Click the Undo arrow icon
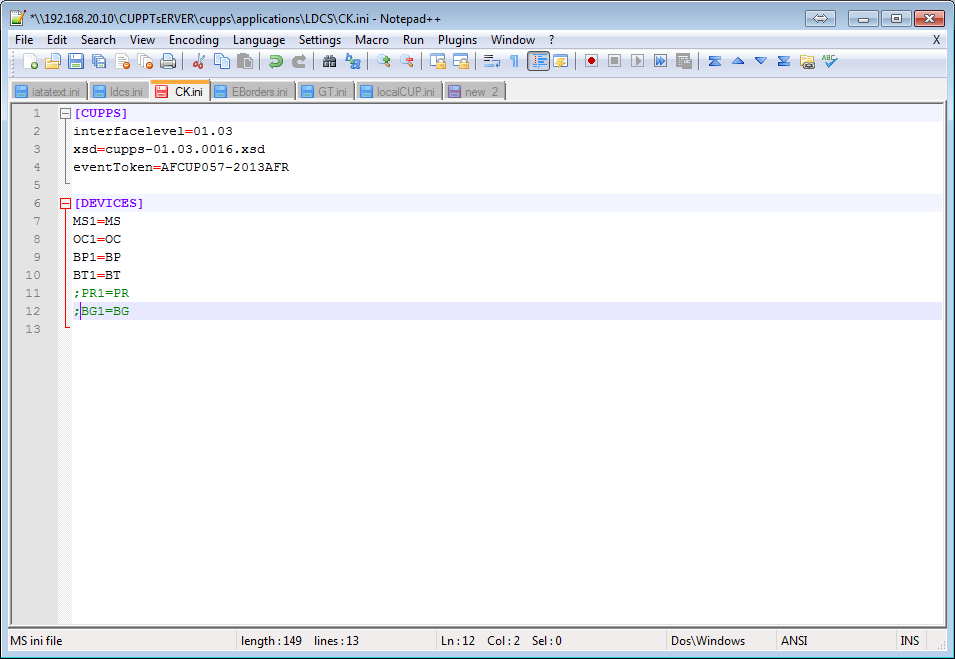955x659 pixels. pyautogui.click(x=276, y=61)
